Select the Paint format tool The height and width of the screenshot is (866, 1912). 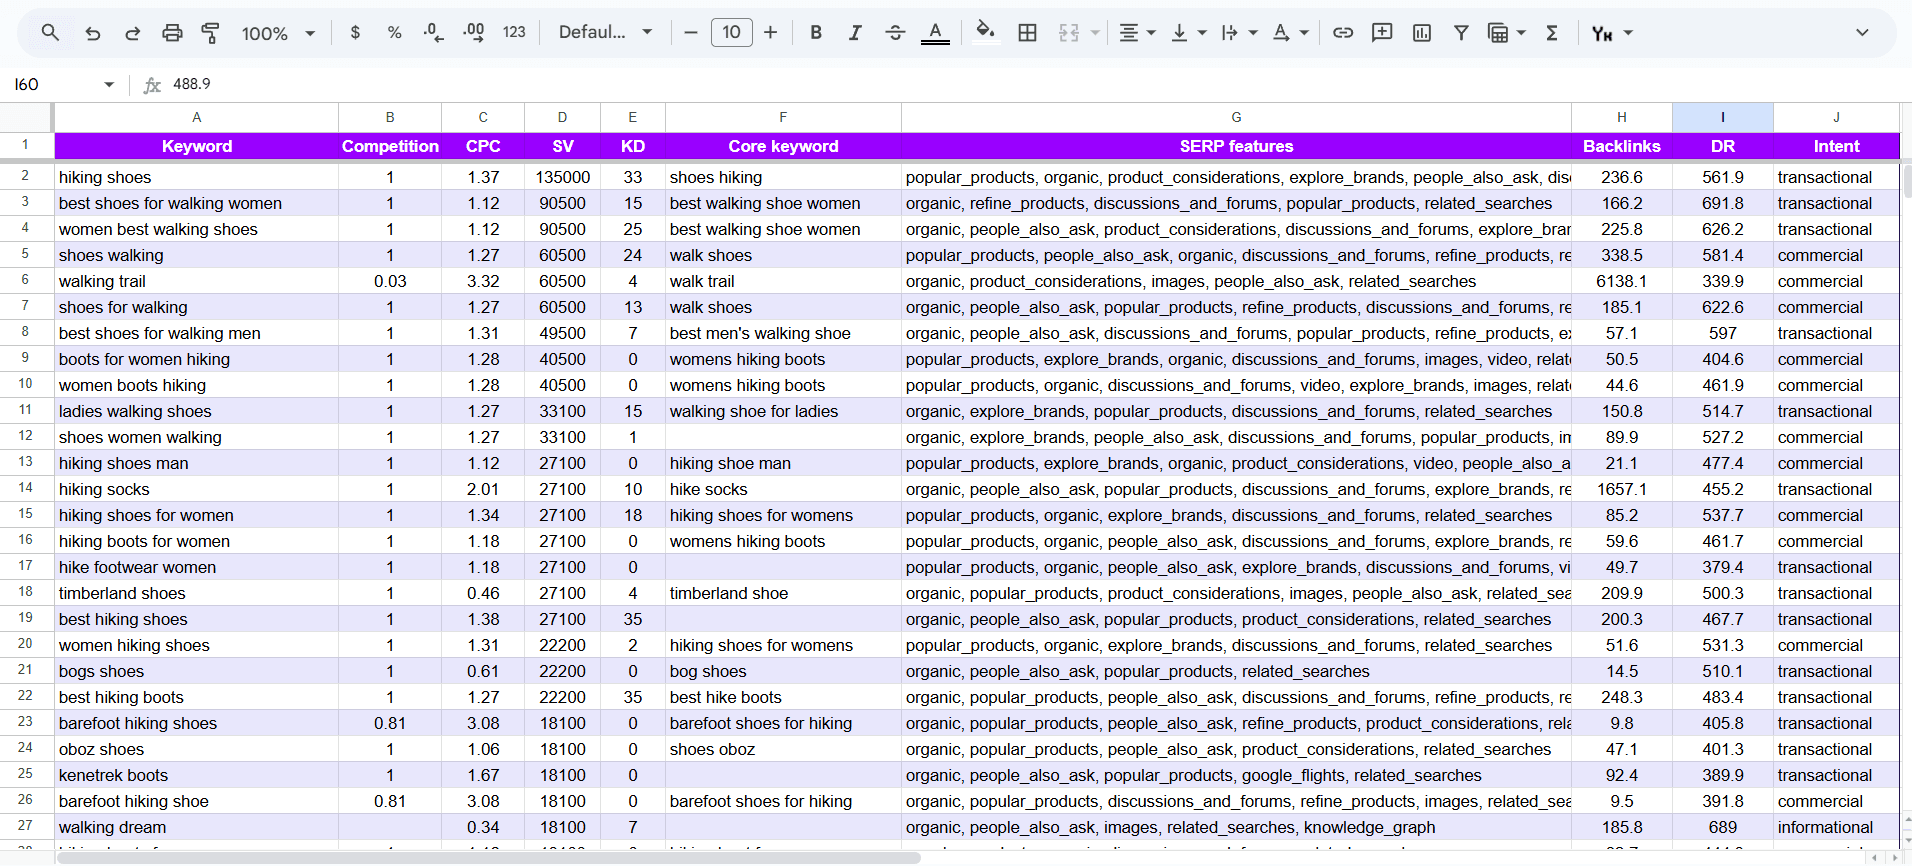click(x=211, y=33)
